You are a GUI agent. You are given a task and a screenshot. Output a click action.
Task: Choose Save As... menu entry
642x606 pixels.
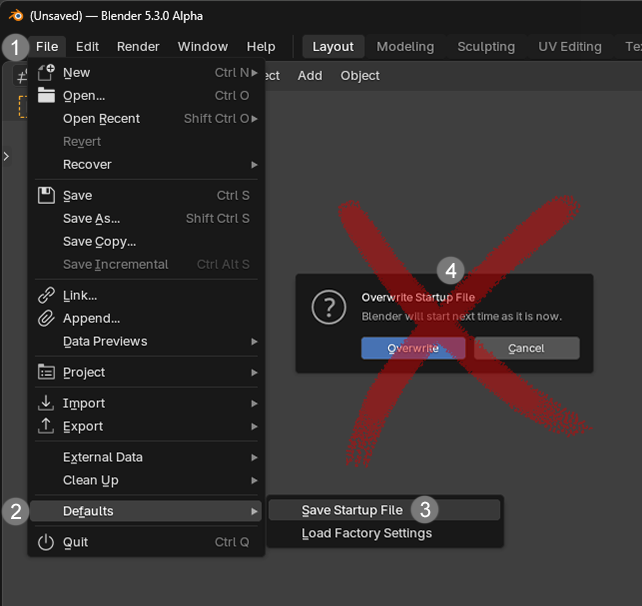[146, 218]
